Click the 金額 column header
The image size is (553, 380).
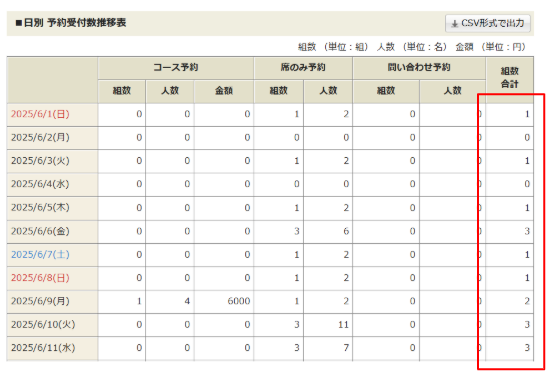(224, 91)
